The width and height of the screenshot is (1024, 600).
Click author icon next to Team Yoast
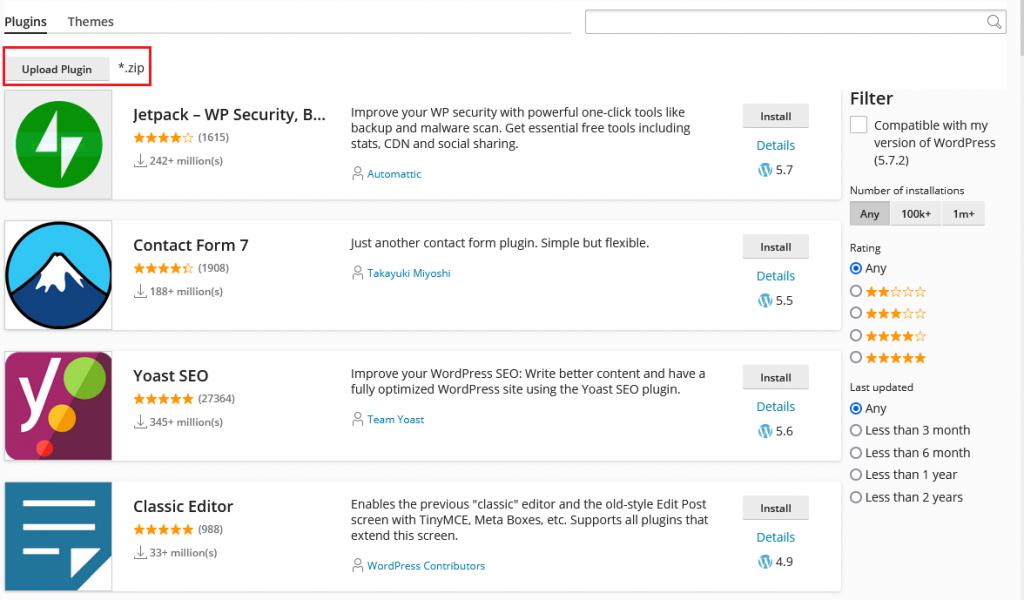click(x=357, y=419)
